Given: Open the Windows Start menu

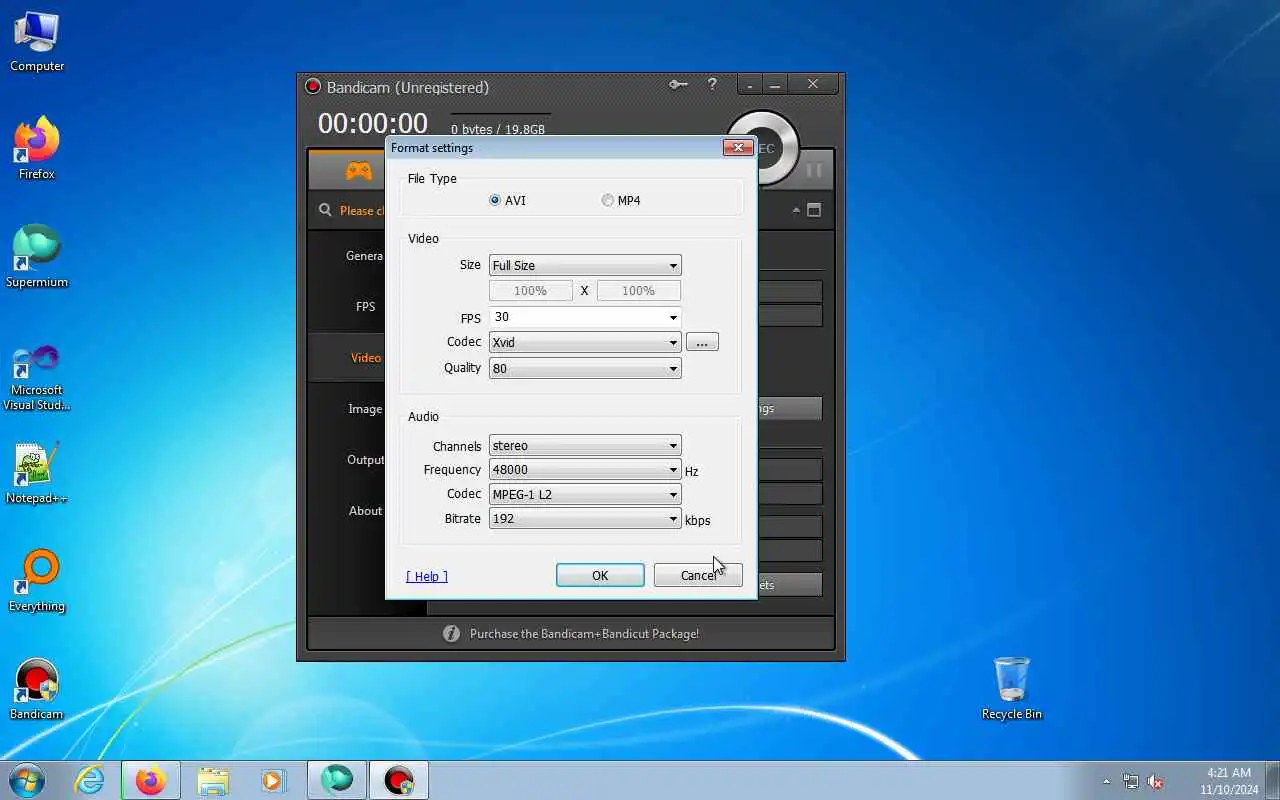Looking at the screenshot, I should pyautogui.click(x=26, y=780).
